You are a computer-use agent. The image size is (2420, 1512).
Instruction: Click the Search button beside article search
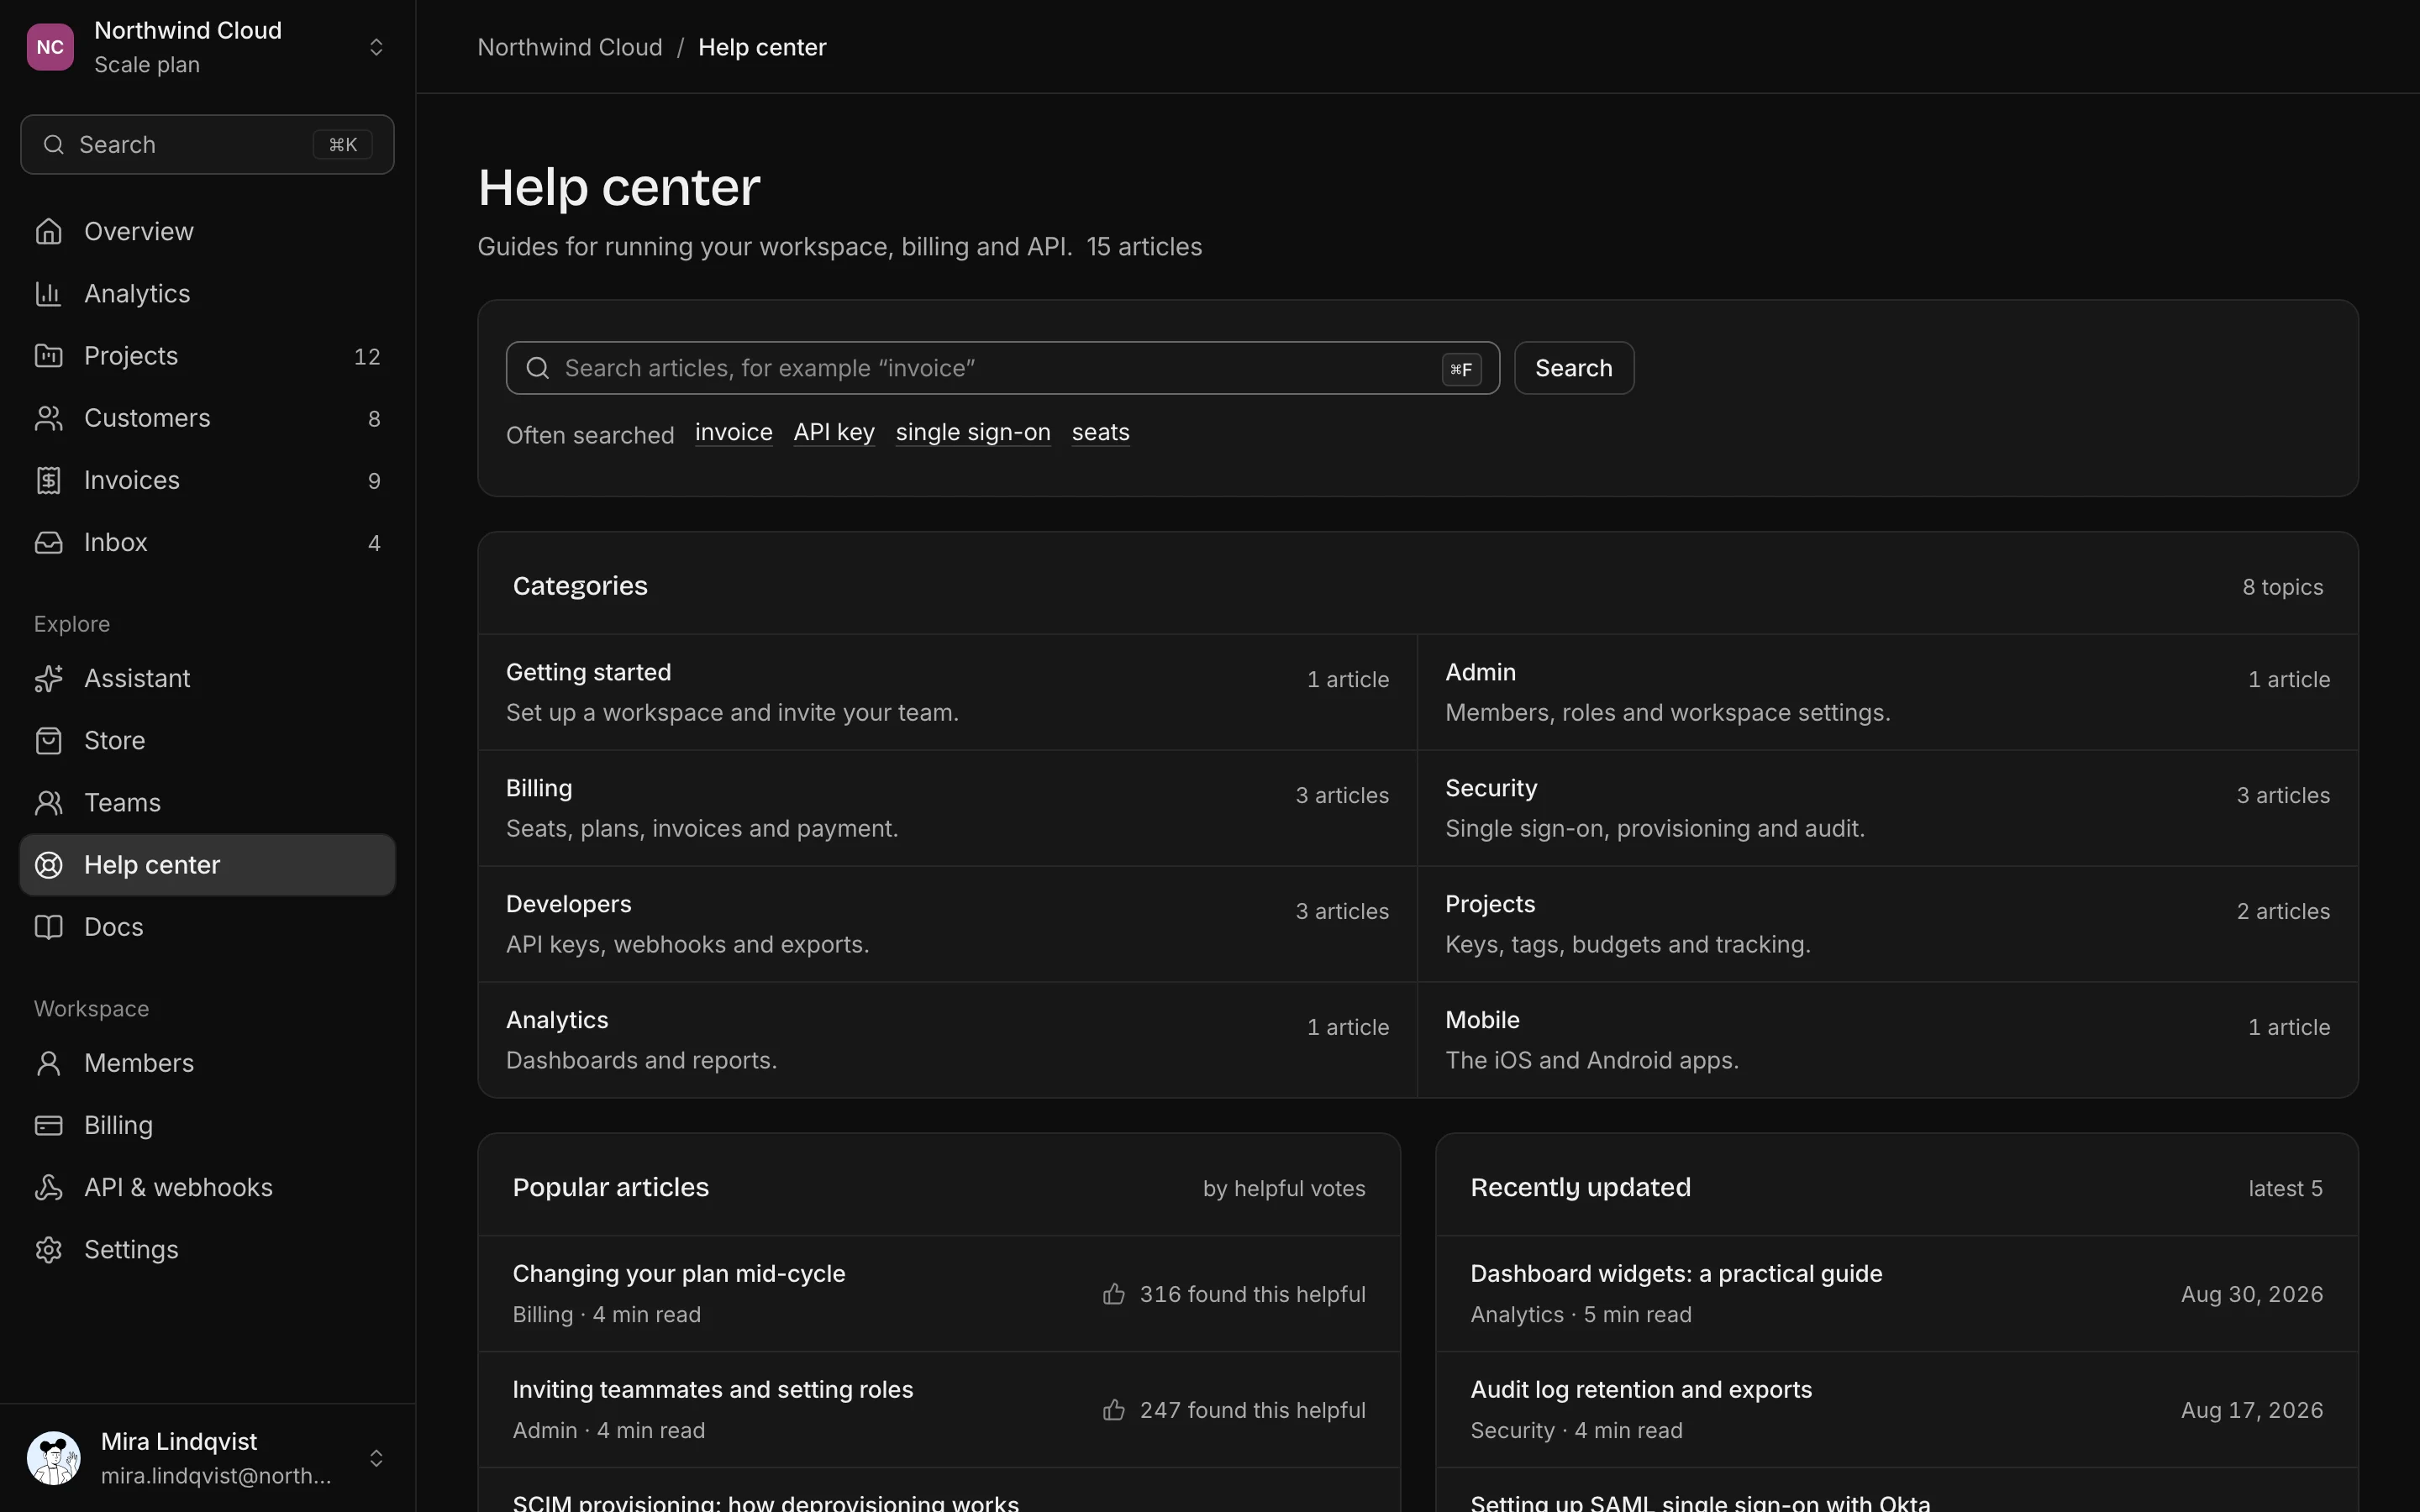(x=1573, y=368)
